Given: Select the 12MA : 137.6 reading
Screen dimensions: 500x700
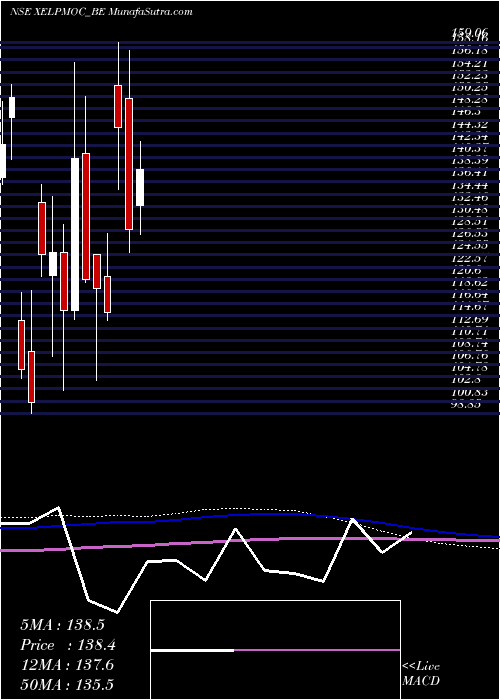Looking at the screenshot, I should (x=67, y=665).
